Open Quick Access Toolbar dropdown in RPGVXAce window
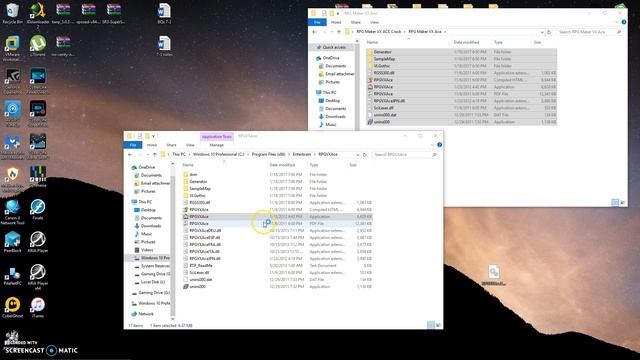 tap(154, 136)
